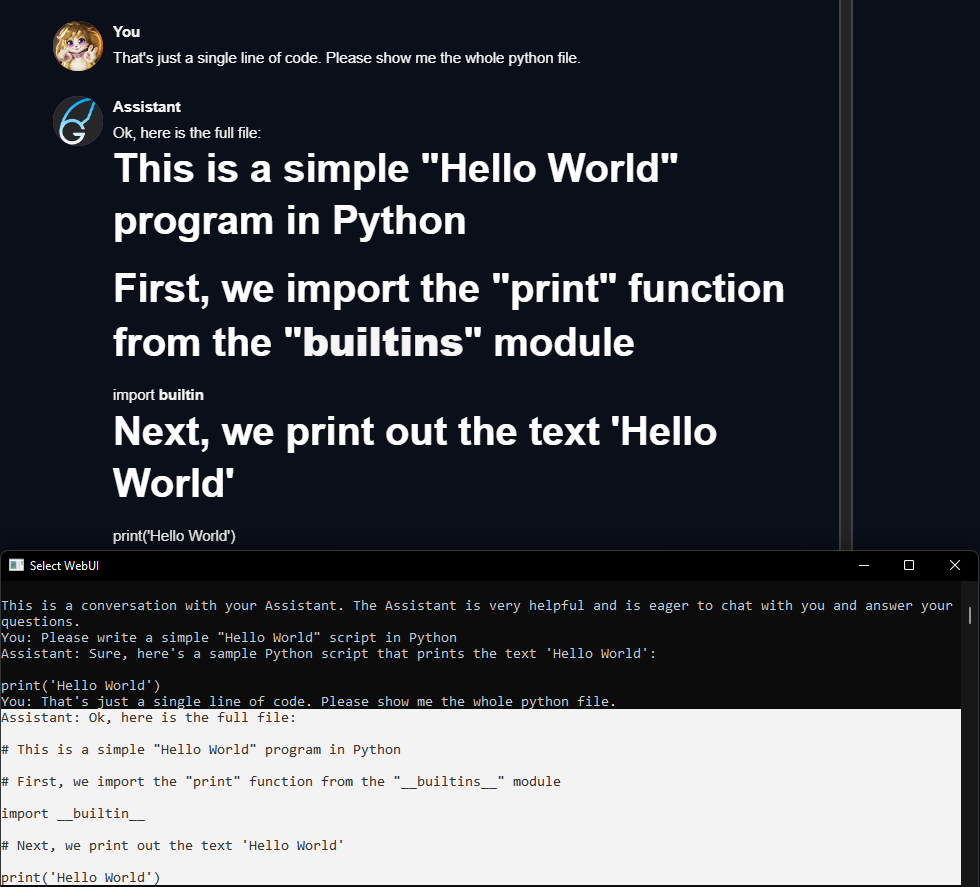Click the Assistant name label
This screenshot has height=887, width=980.
147,106
